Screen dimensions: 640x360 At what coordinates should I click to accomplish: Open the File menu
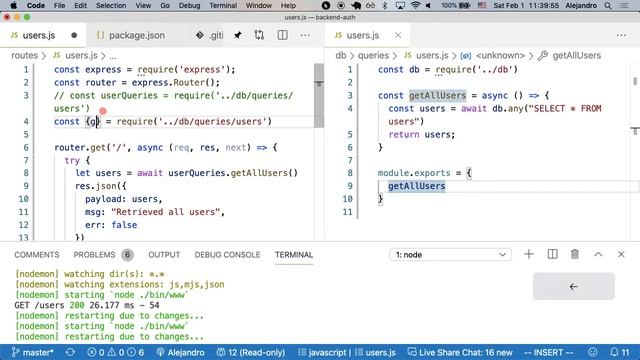click(60, 6)
